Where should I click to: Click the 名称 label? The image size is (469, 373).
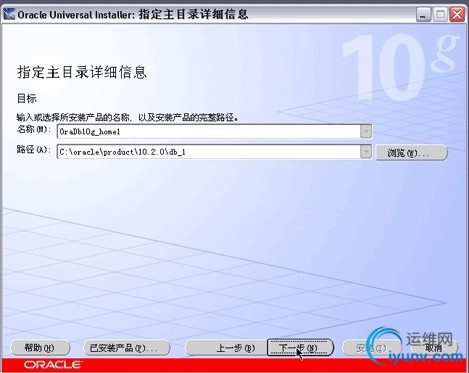coord(34,129)
